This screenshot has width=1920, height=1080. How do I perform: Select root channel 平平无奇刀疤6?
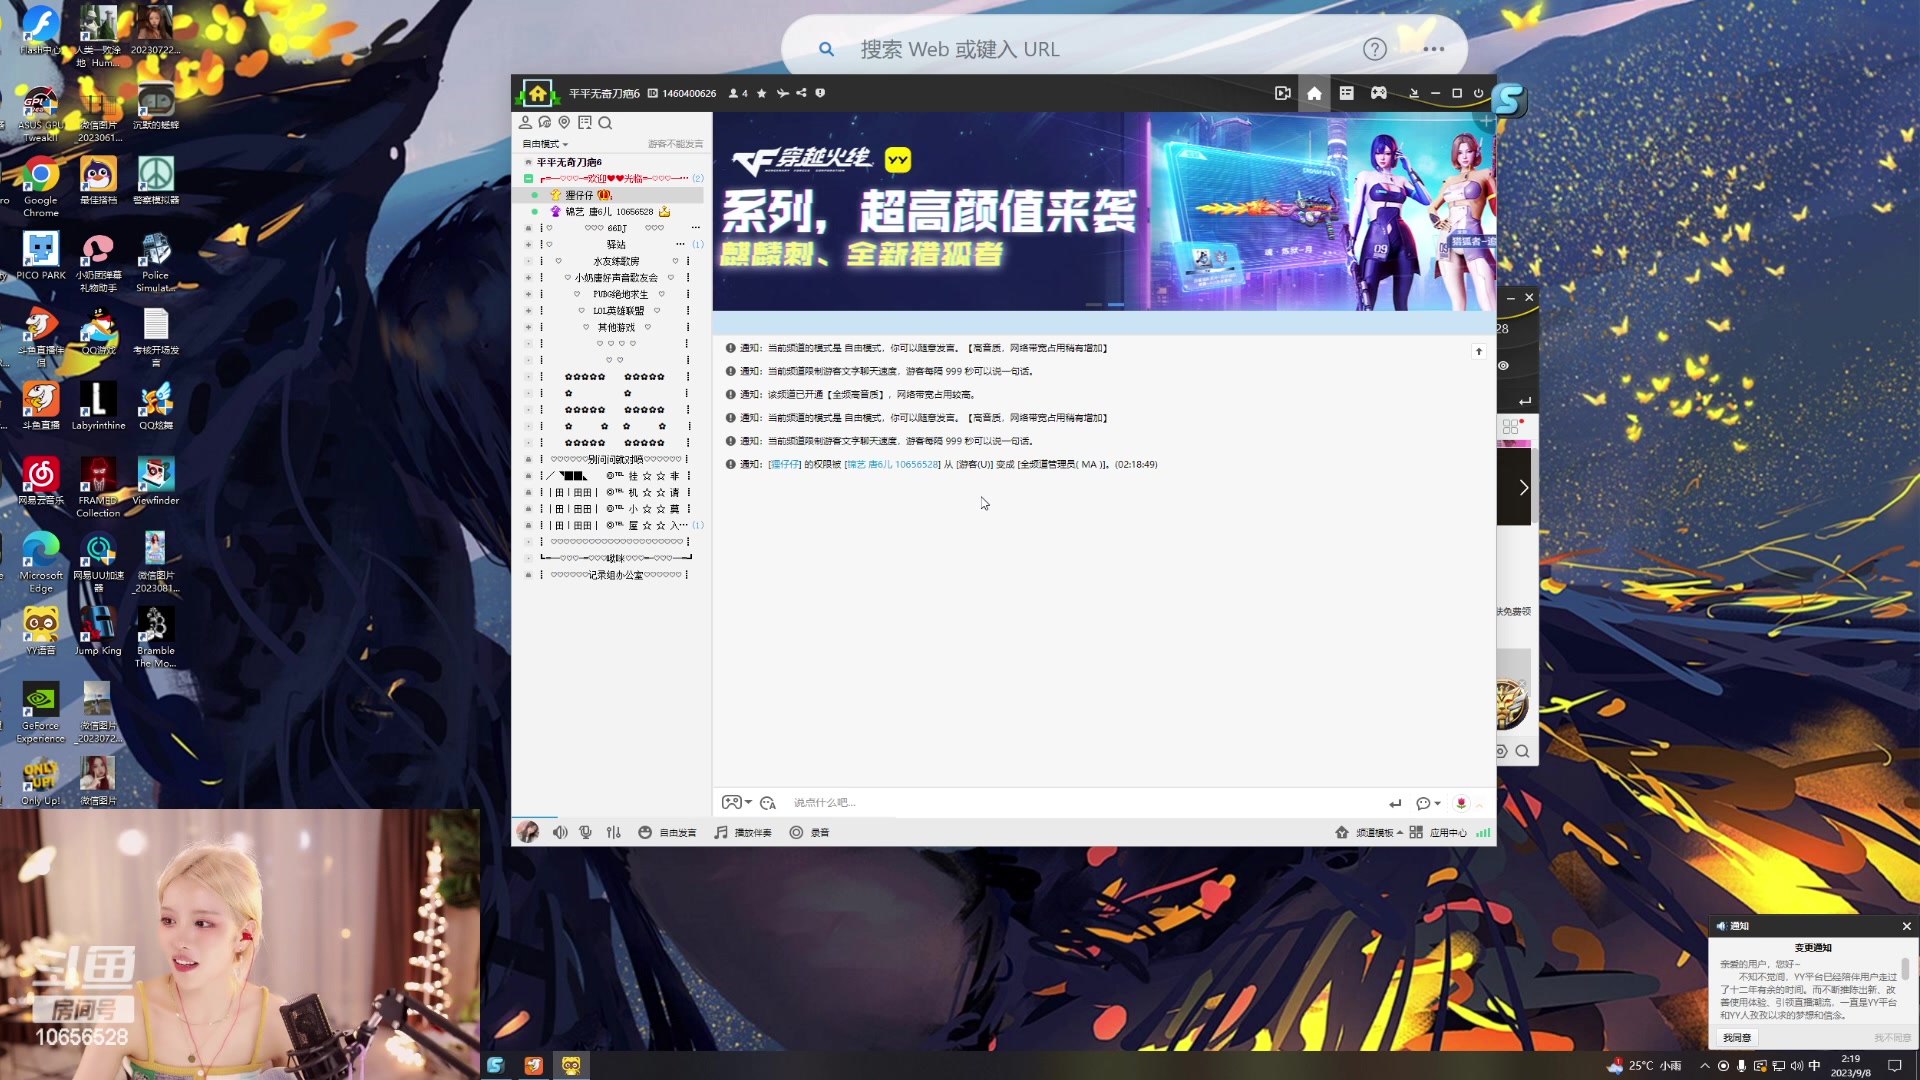coord(569,162)
